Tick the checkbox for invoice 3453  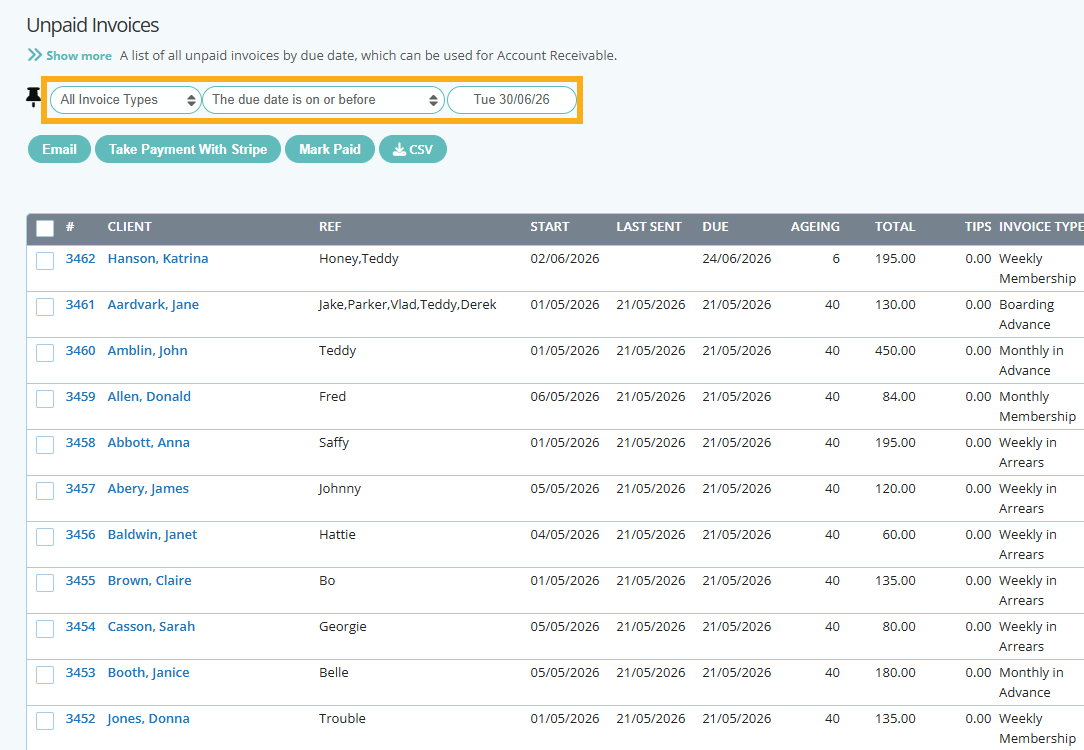(45, 675)
